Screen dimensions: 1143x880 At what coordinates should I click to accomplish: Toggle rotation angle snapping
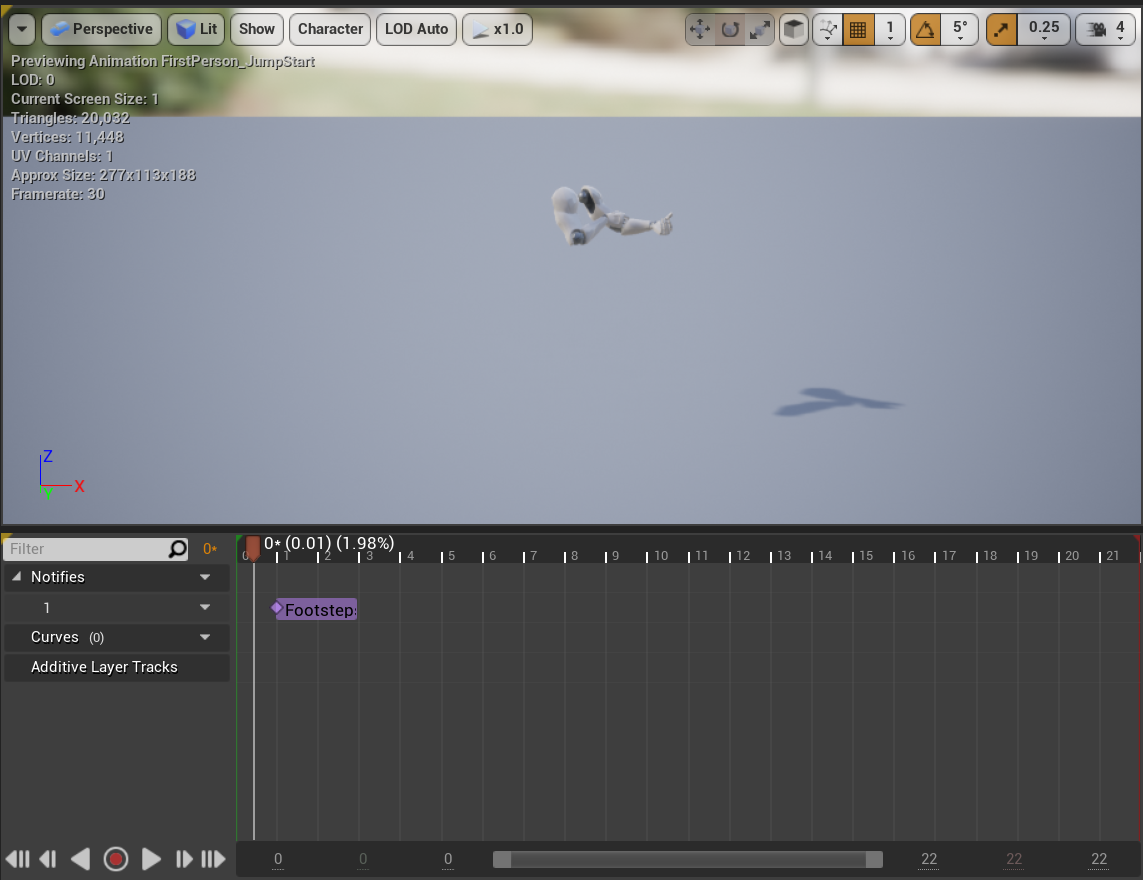[x=925, y=30]
